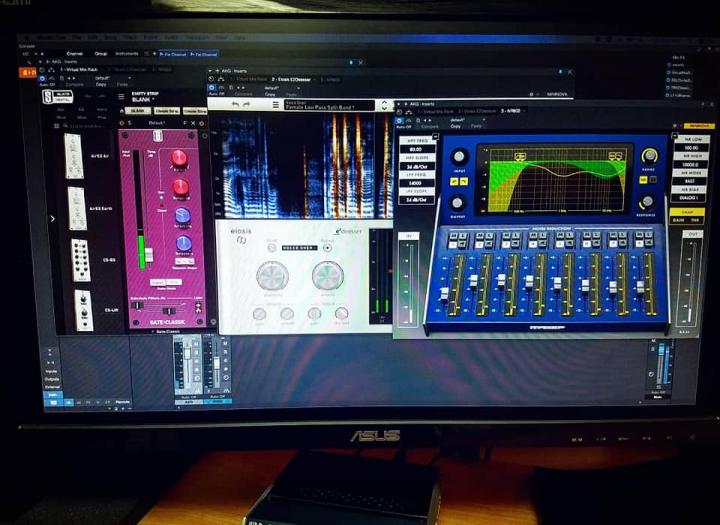The image size is (720, 525).
Task: Select the GAIN tab in NR800
Action: pyautogui.click(x=679, y=220)
